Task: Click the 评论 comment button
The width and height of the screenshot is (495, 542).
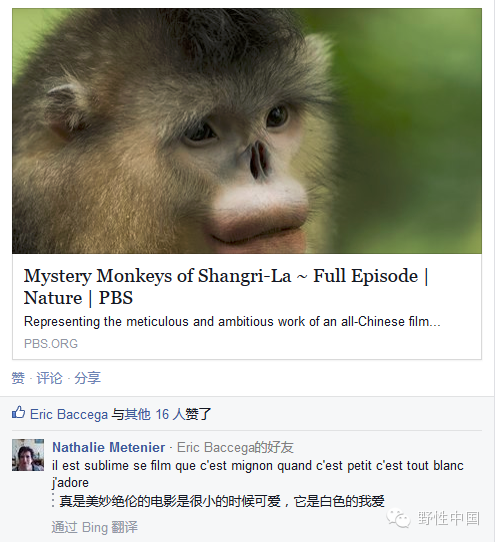Action: coord(49,378)
